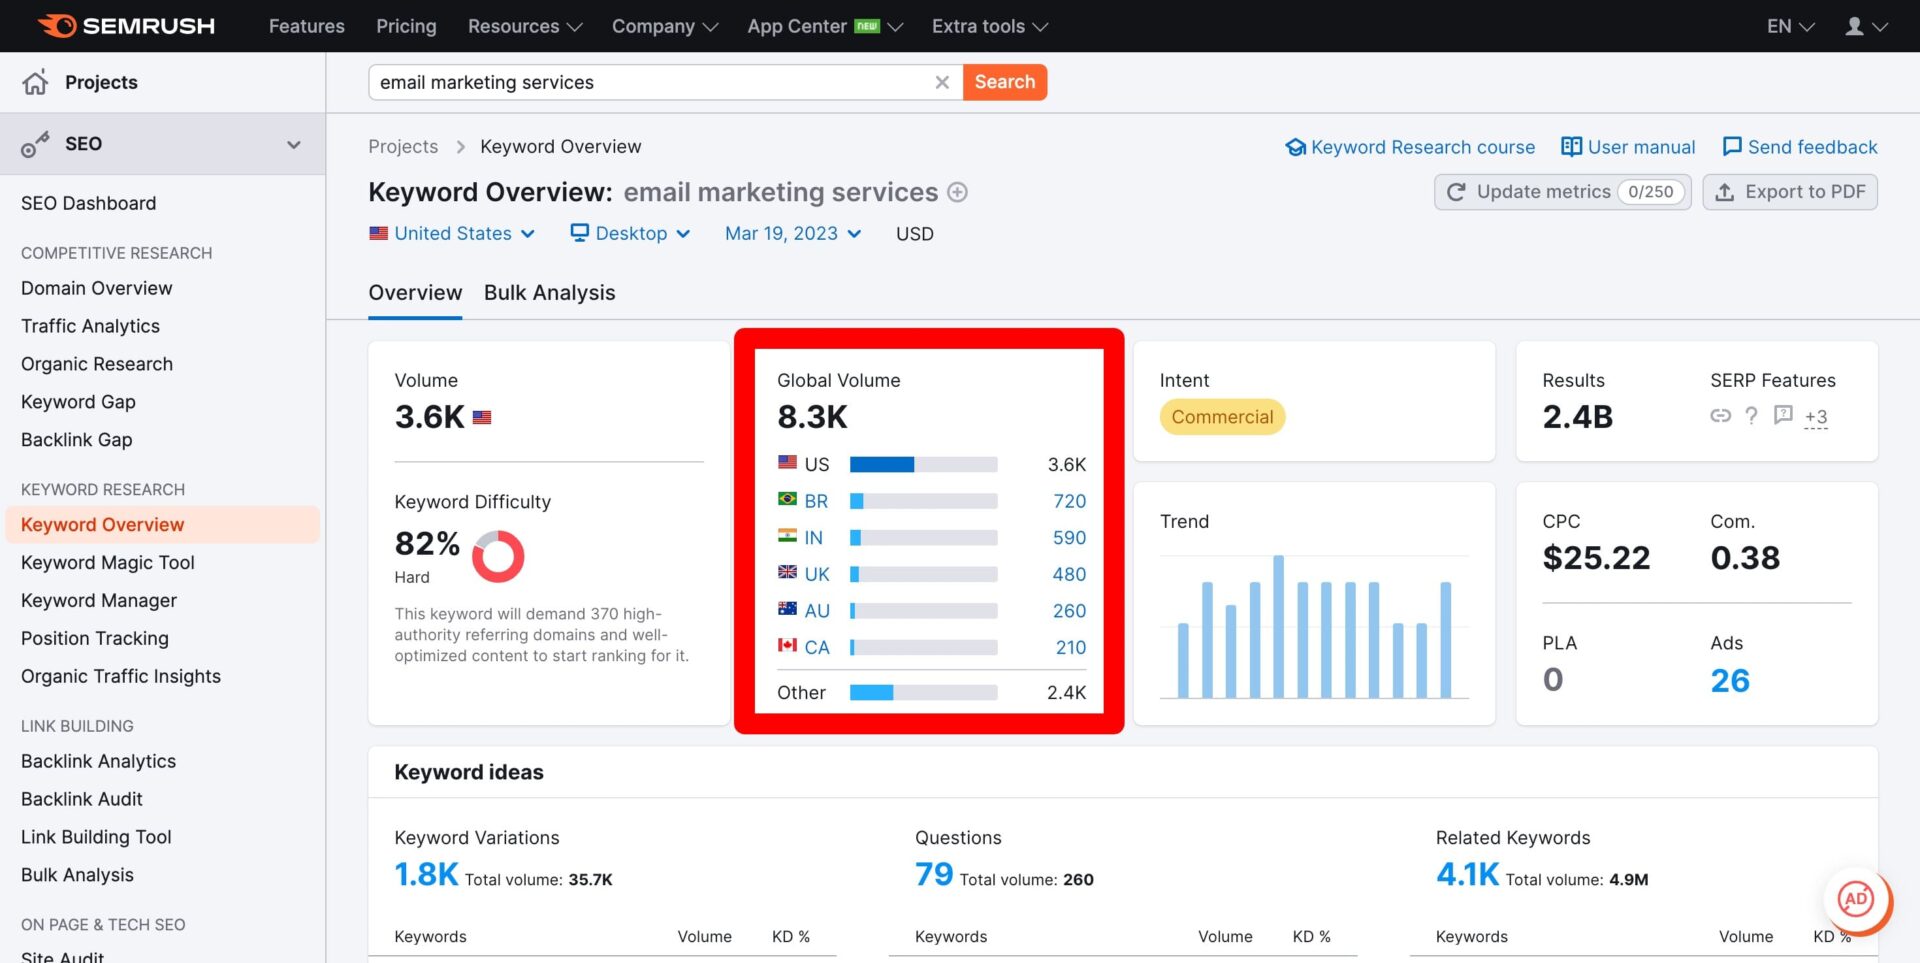
Task: Open the Pricing menu item
Action: [406, 26]
